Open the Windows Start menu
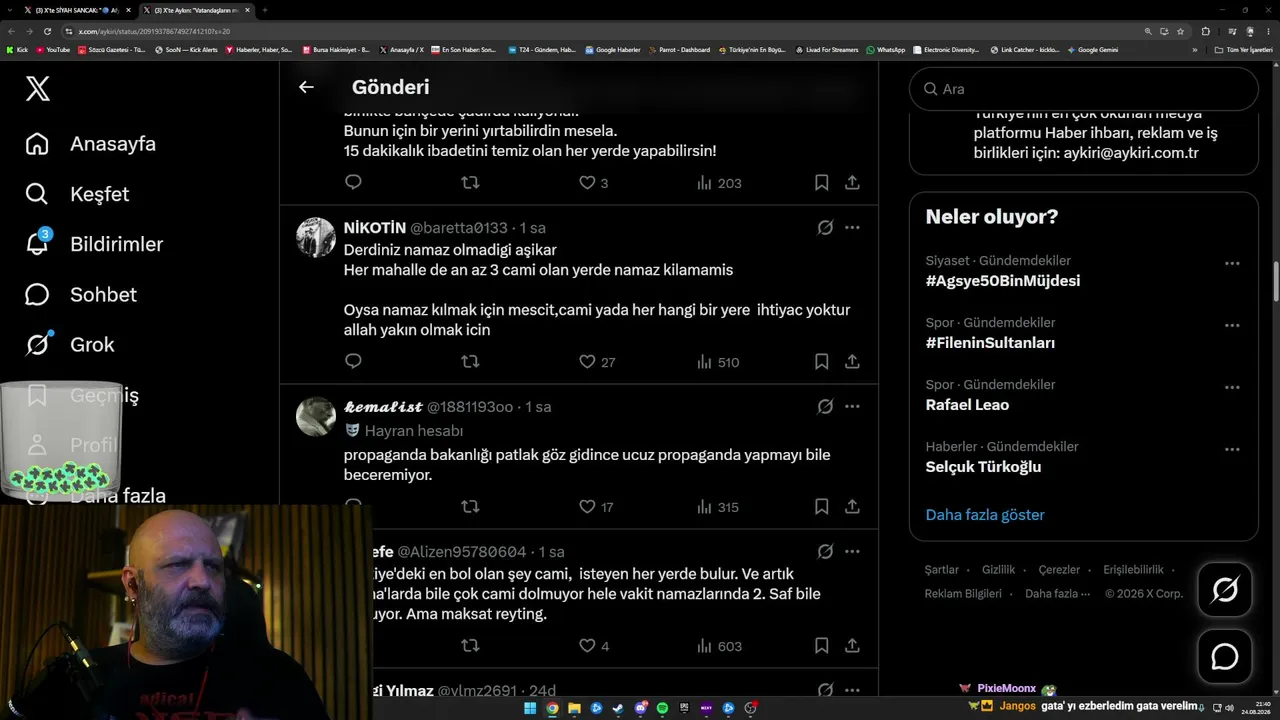Image resolution: width=1280 pixels, height=720 pixels. coord(529,708)
